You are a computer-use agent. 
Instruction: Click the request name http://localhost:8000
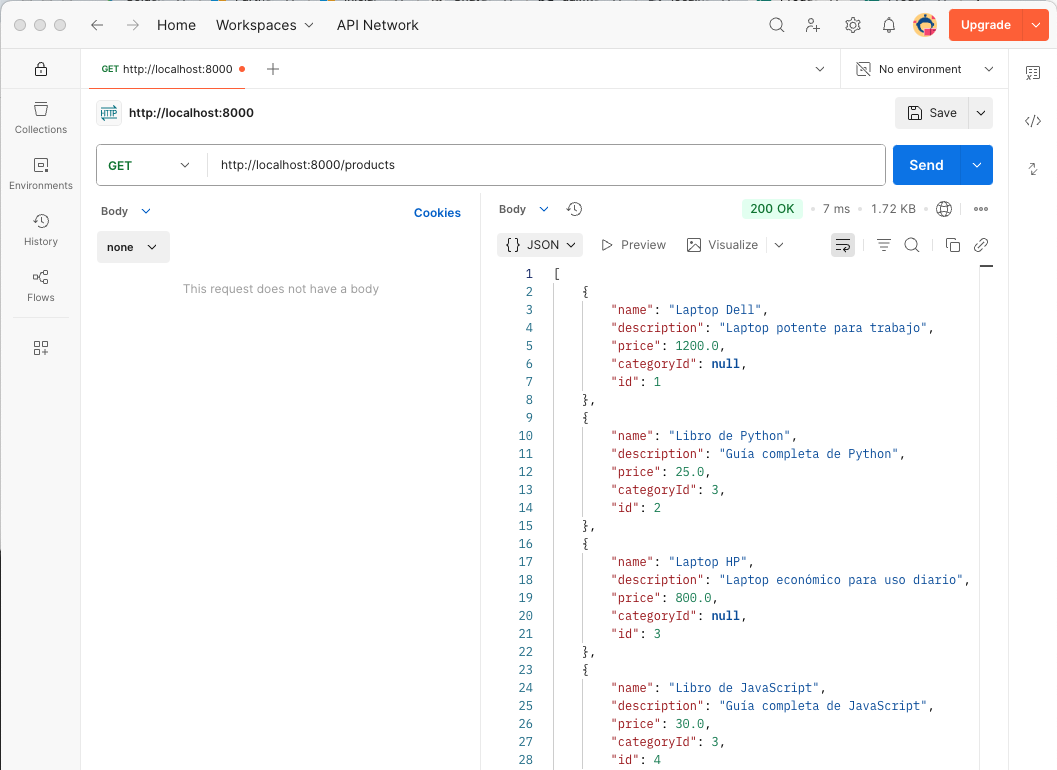pos(191,113)
